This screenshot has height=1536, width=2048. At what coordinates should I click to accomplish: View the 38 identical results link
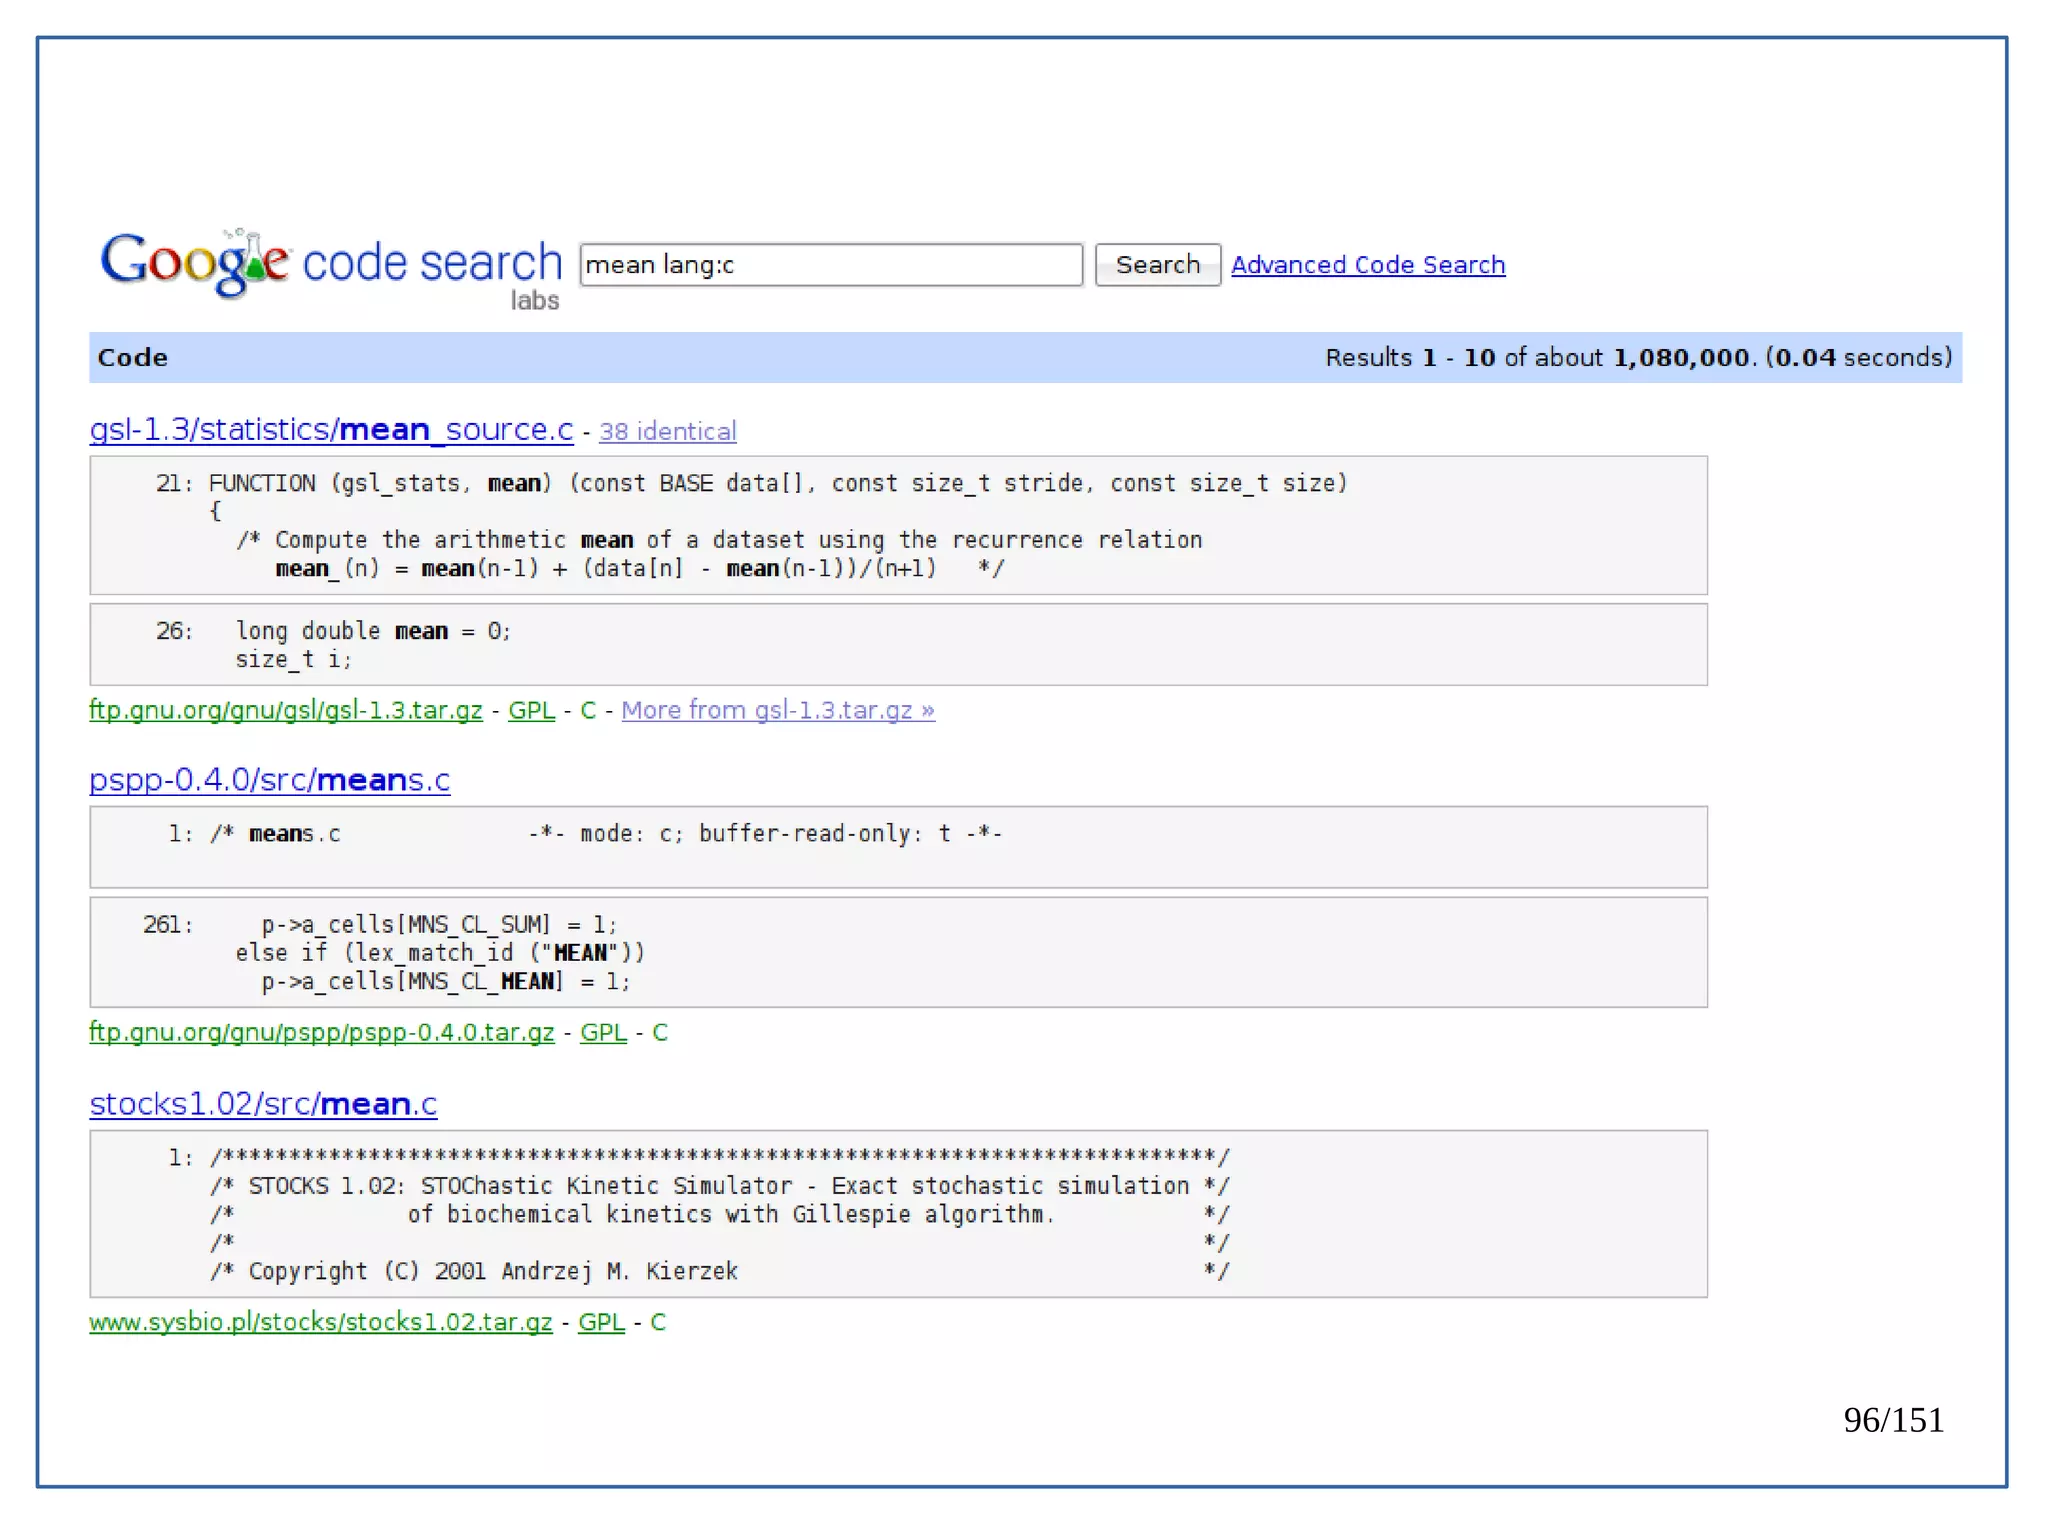coord(667,432)
